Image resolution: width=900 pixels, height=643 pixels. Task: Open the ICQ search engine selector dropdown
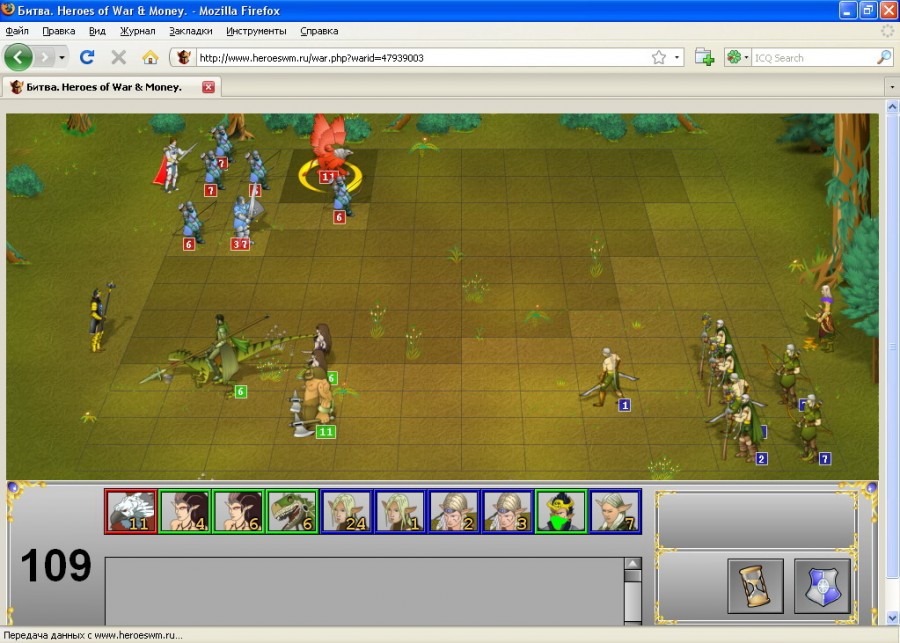click(x=738, y=57)
